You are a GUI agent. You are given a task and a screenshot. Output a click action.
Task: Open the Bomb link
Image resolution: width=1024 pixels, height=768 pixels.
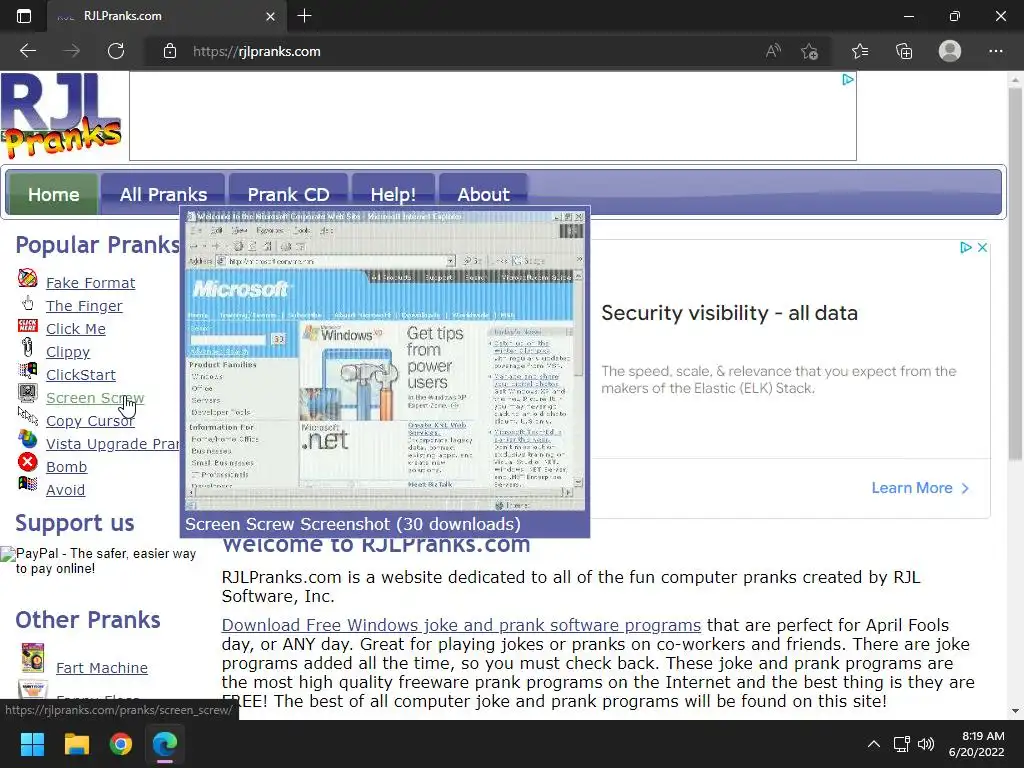coord(67,467)
